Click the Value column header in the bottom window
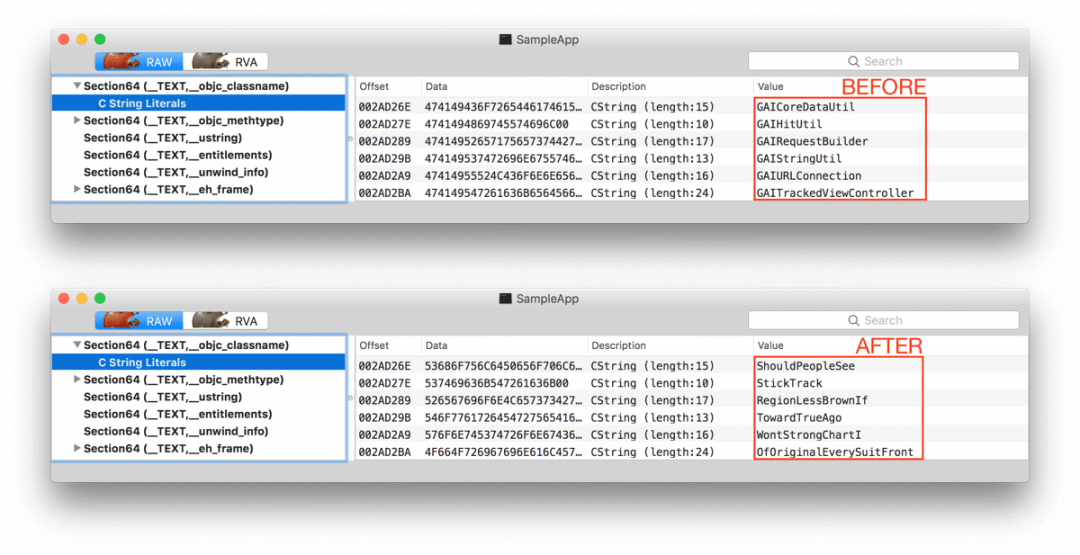The width and height of the screenshot is (1080, 555). pos(770,346)
